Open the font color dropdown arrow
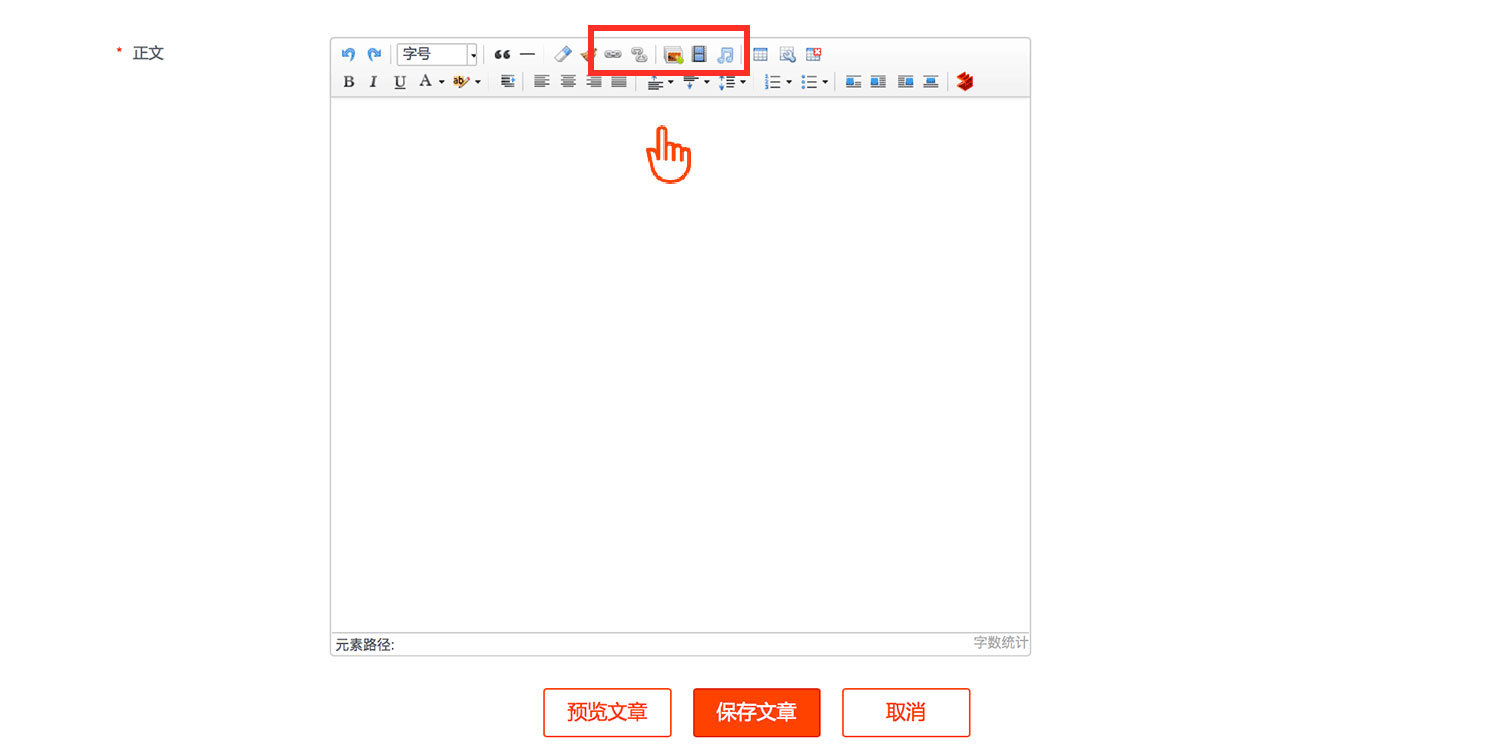Image resolution: width=1500 pixels, height=755 pixels. tap(441, 82)
